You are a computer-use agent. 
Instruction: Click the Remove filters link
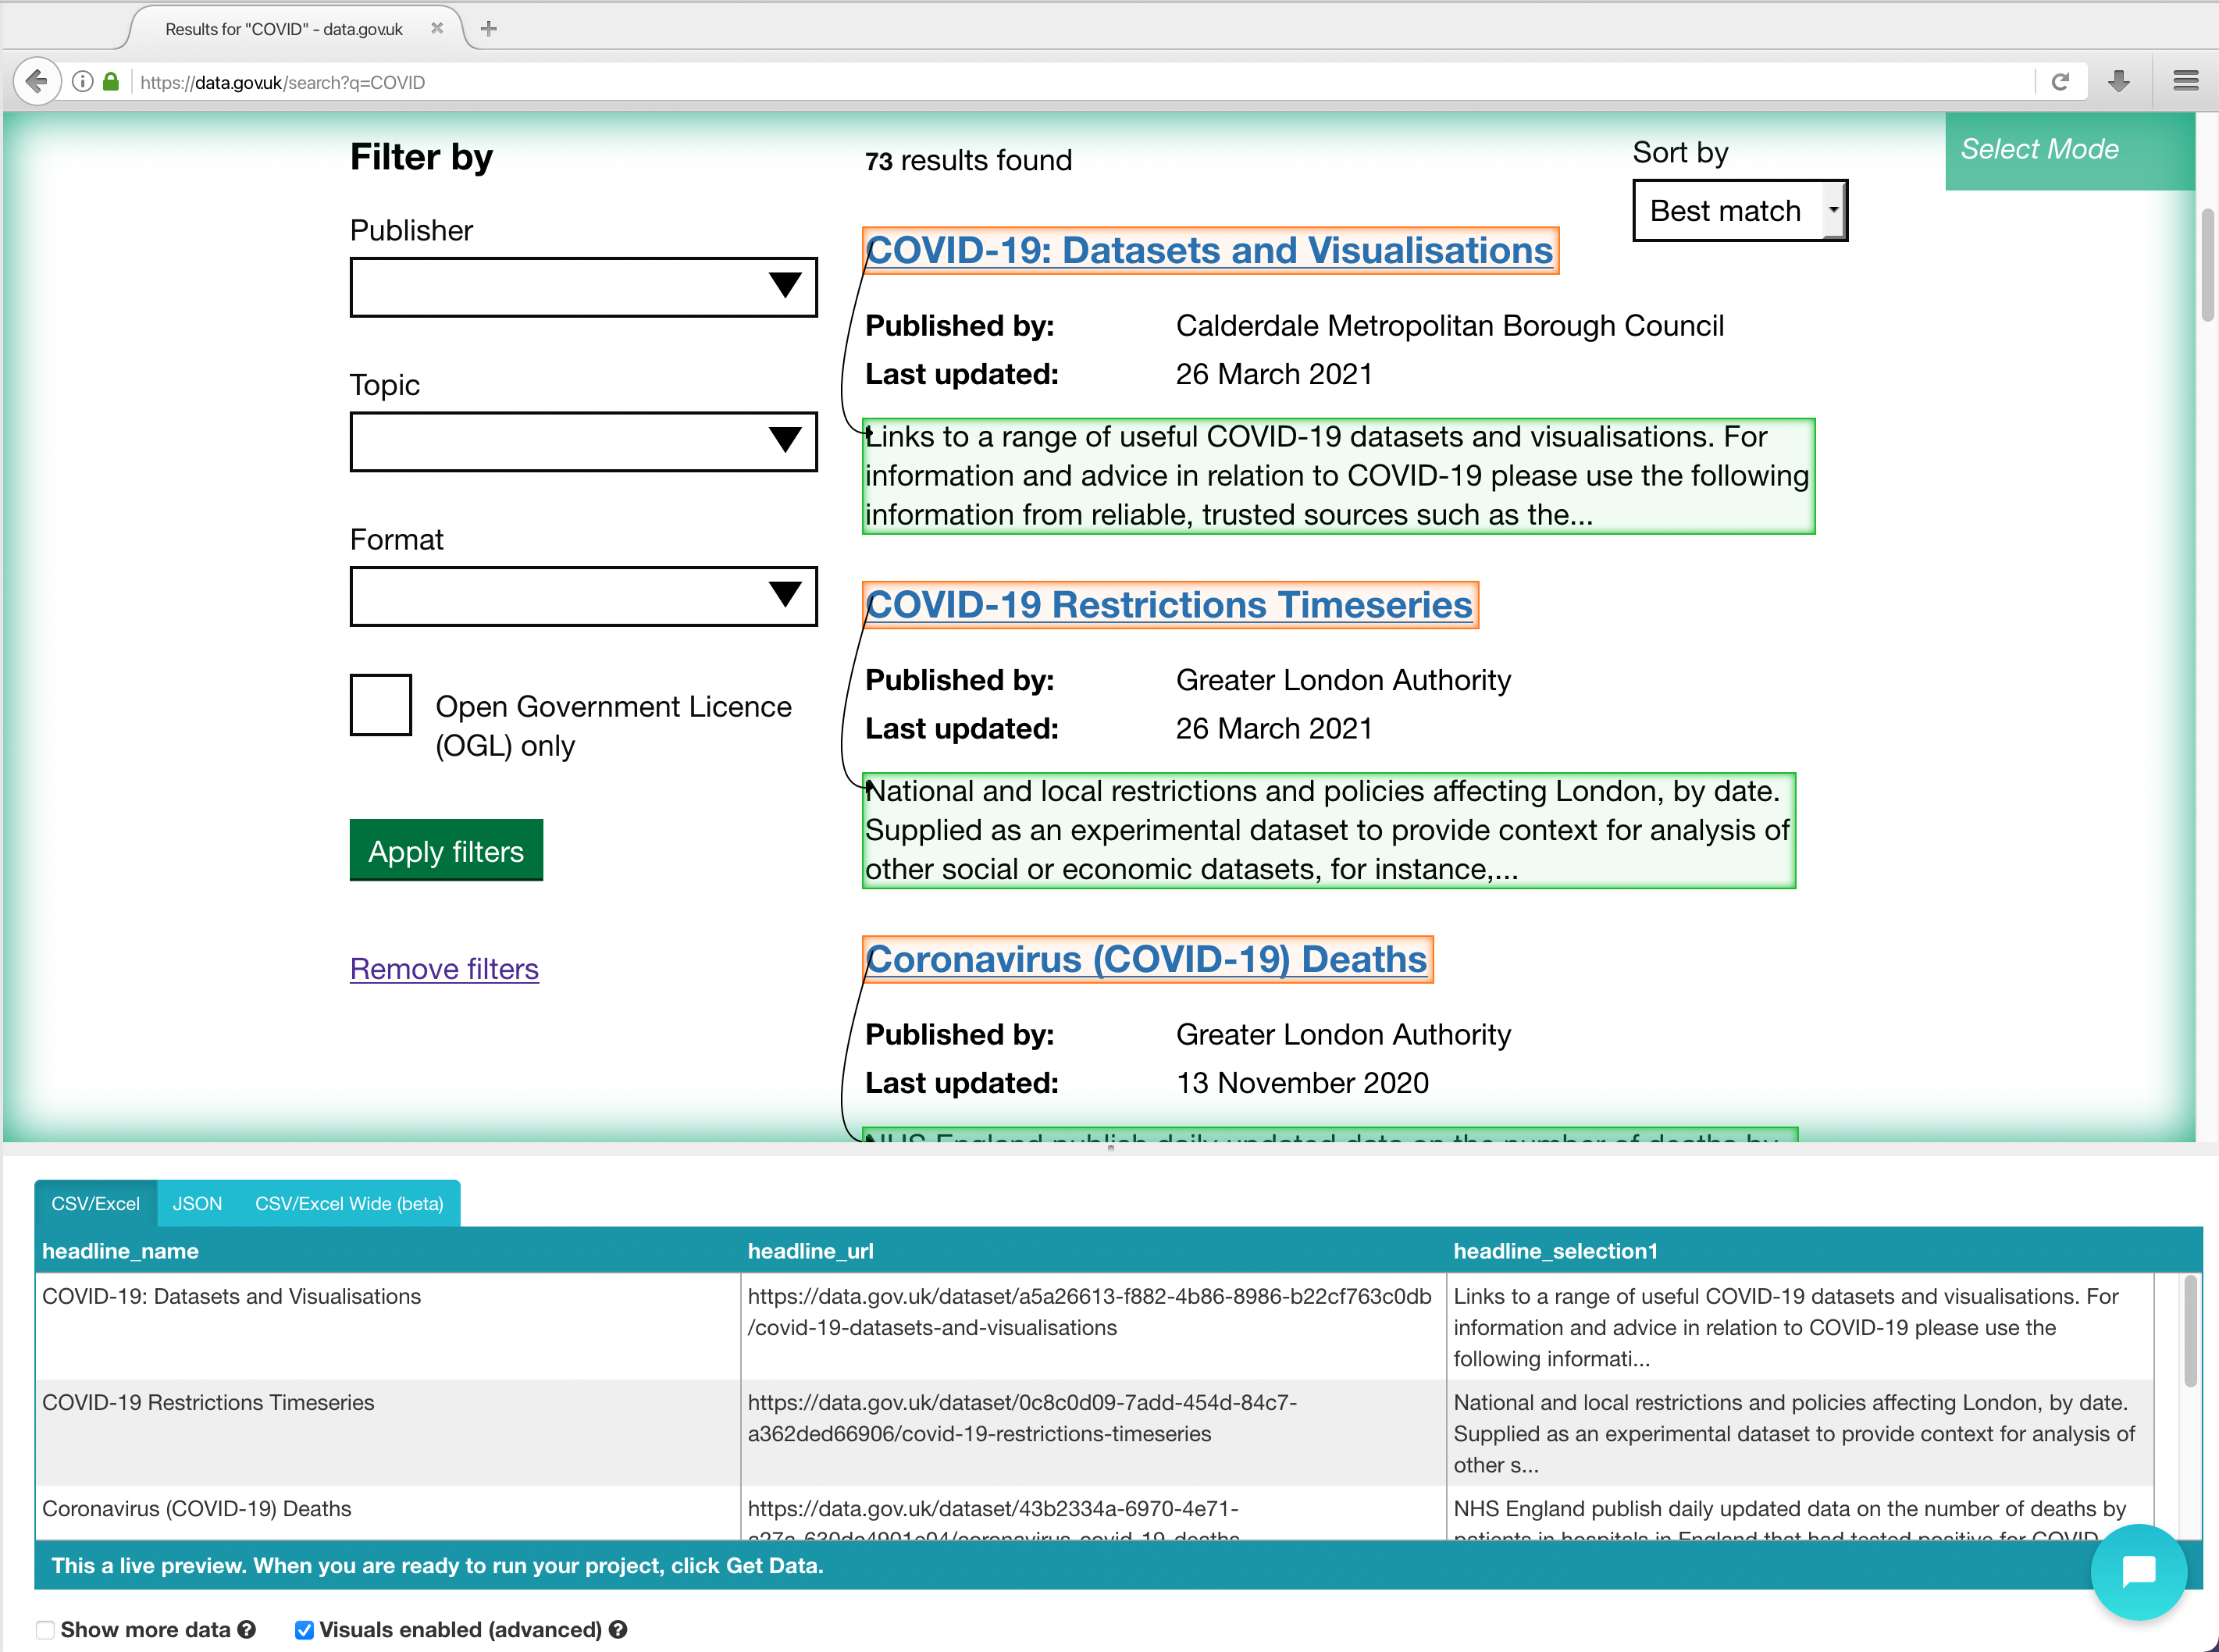(x=444, y=969)
